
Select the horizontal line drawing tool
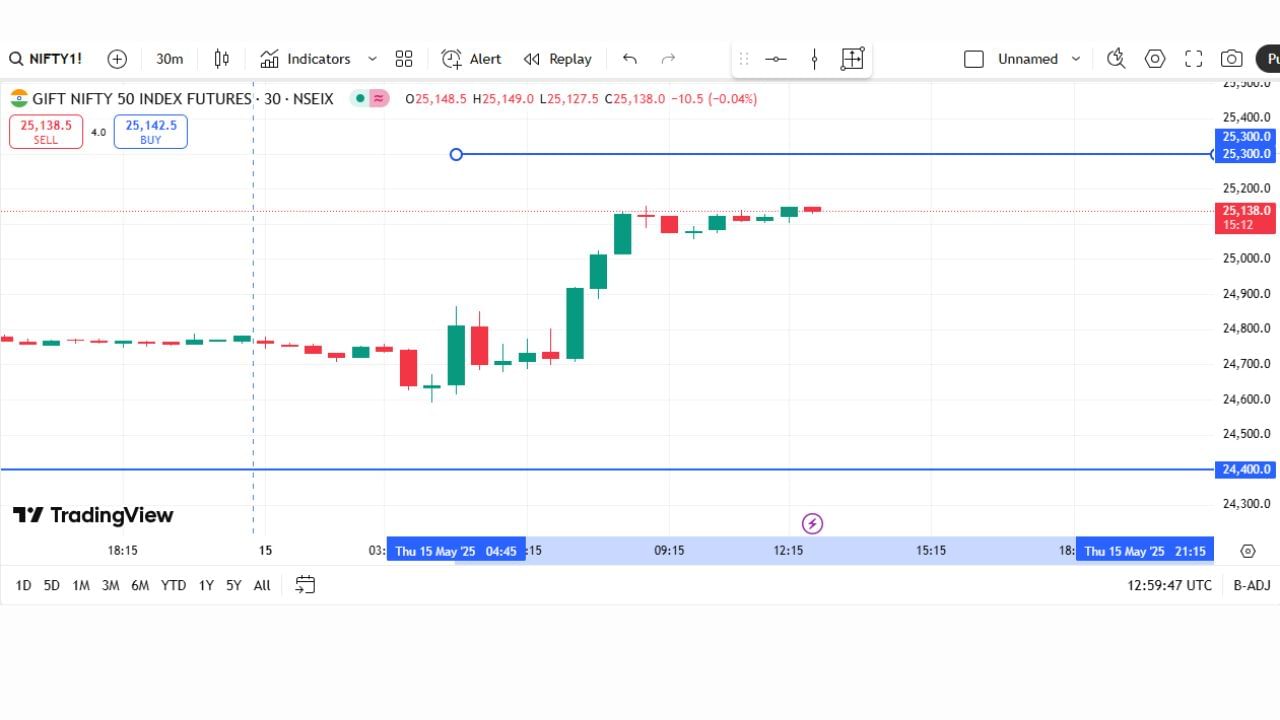tap(776, 59)
